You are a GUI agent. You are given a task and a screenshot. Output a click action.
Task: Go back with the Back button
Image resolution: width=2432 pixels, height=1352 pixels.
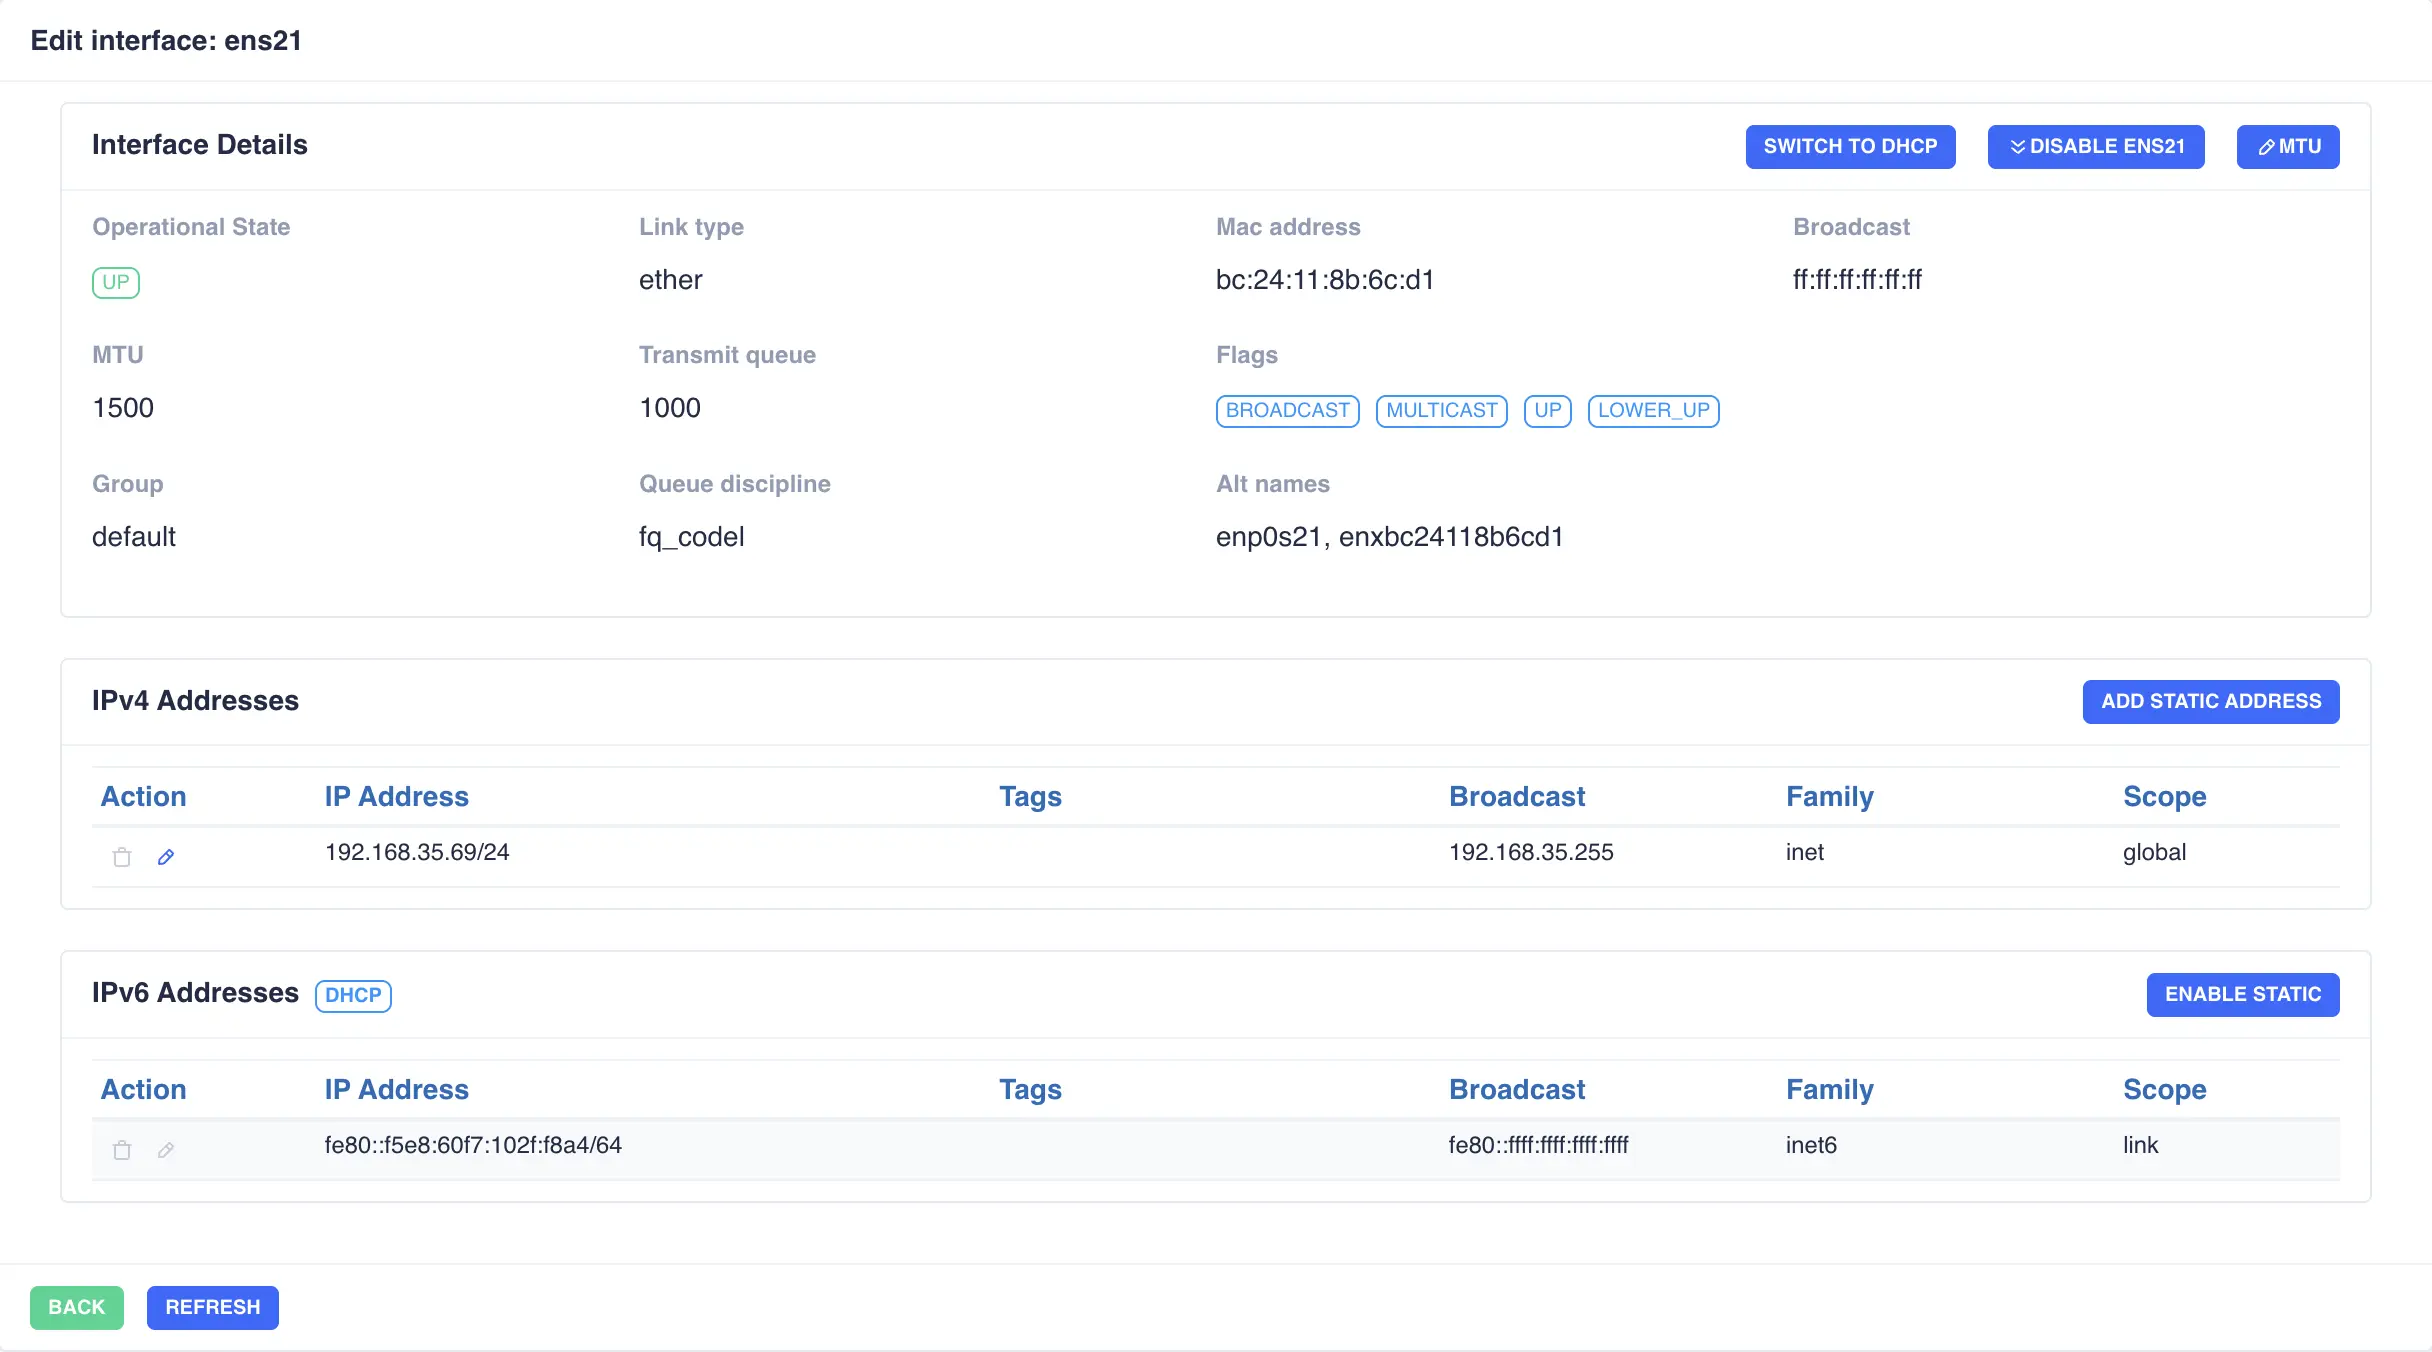point(77,1308)
